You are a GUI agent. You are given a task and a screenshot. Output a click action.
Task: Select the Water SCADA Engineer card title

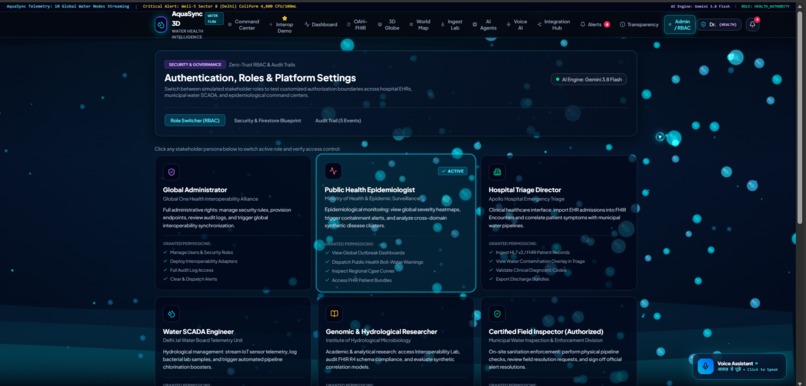[198, 332]
